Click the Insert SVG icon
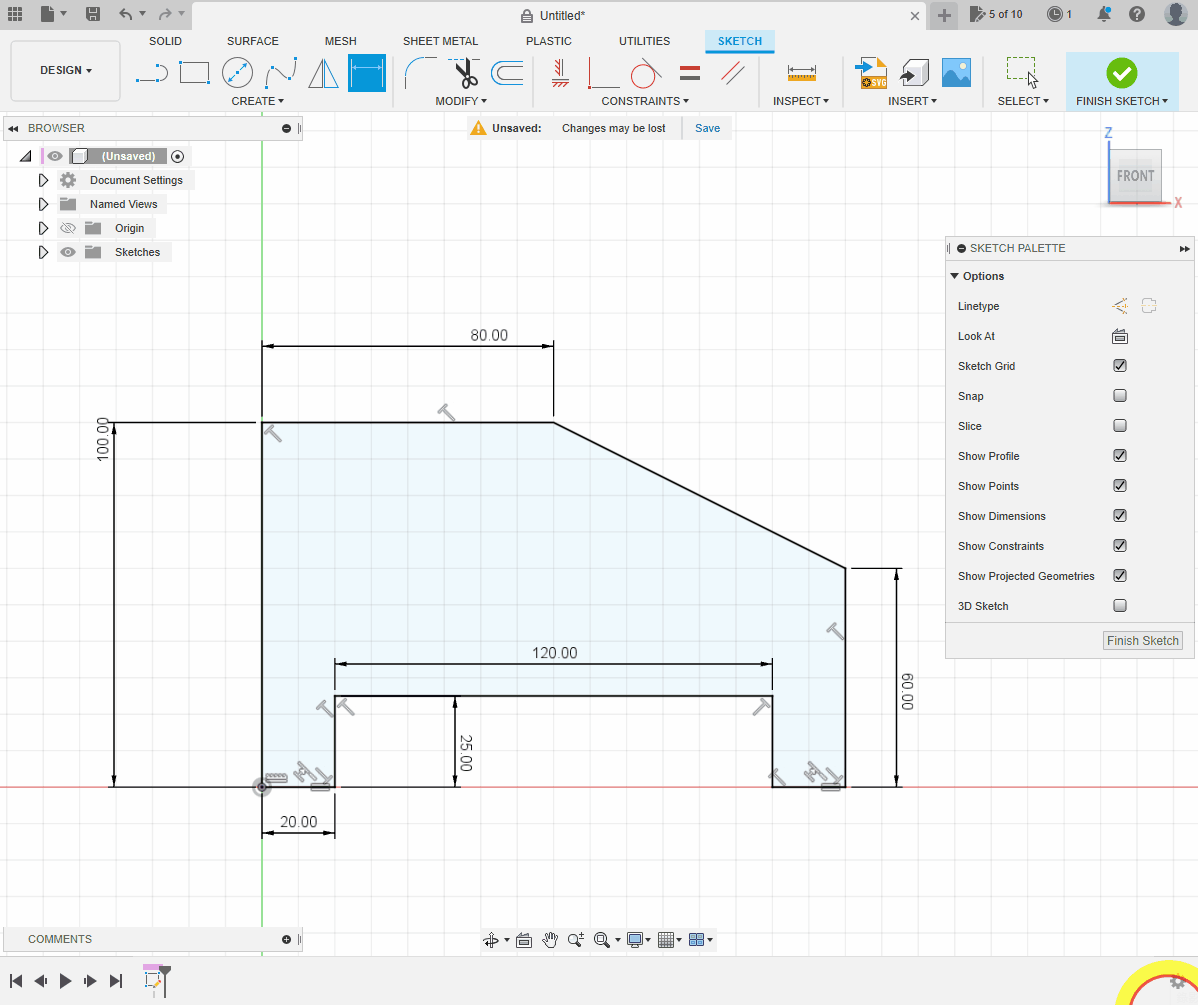 [872, 73]
